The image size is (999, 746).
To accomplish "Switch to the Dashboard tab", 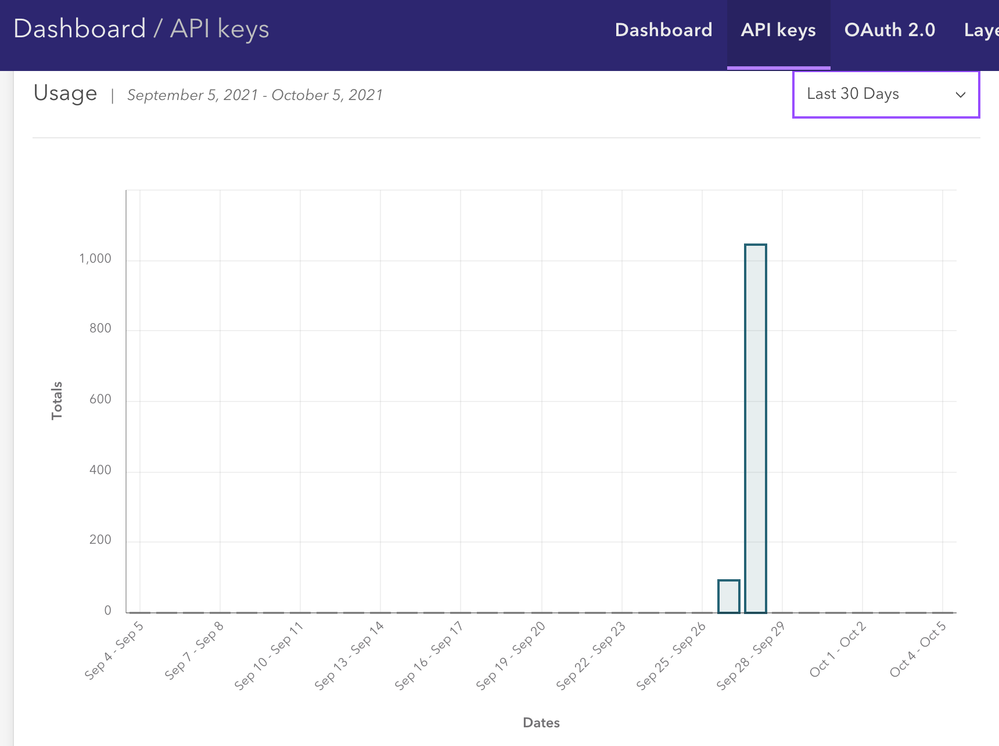I will [x=663, y=30].
